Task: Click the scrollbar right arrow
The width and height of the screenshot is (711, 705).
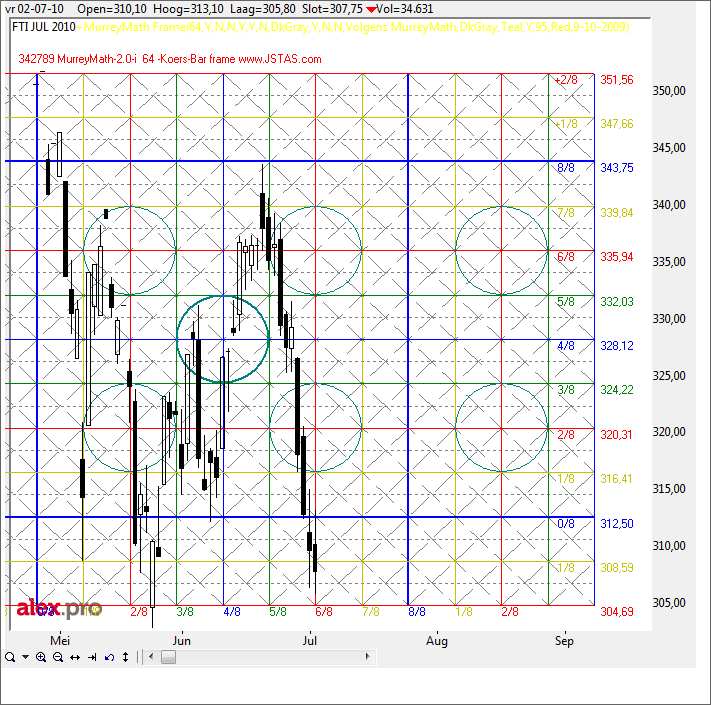Action: [x=367, y=657]
